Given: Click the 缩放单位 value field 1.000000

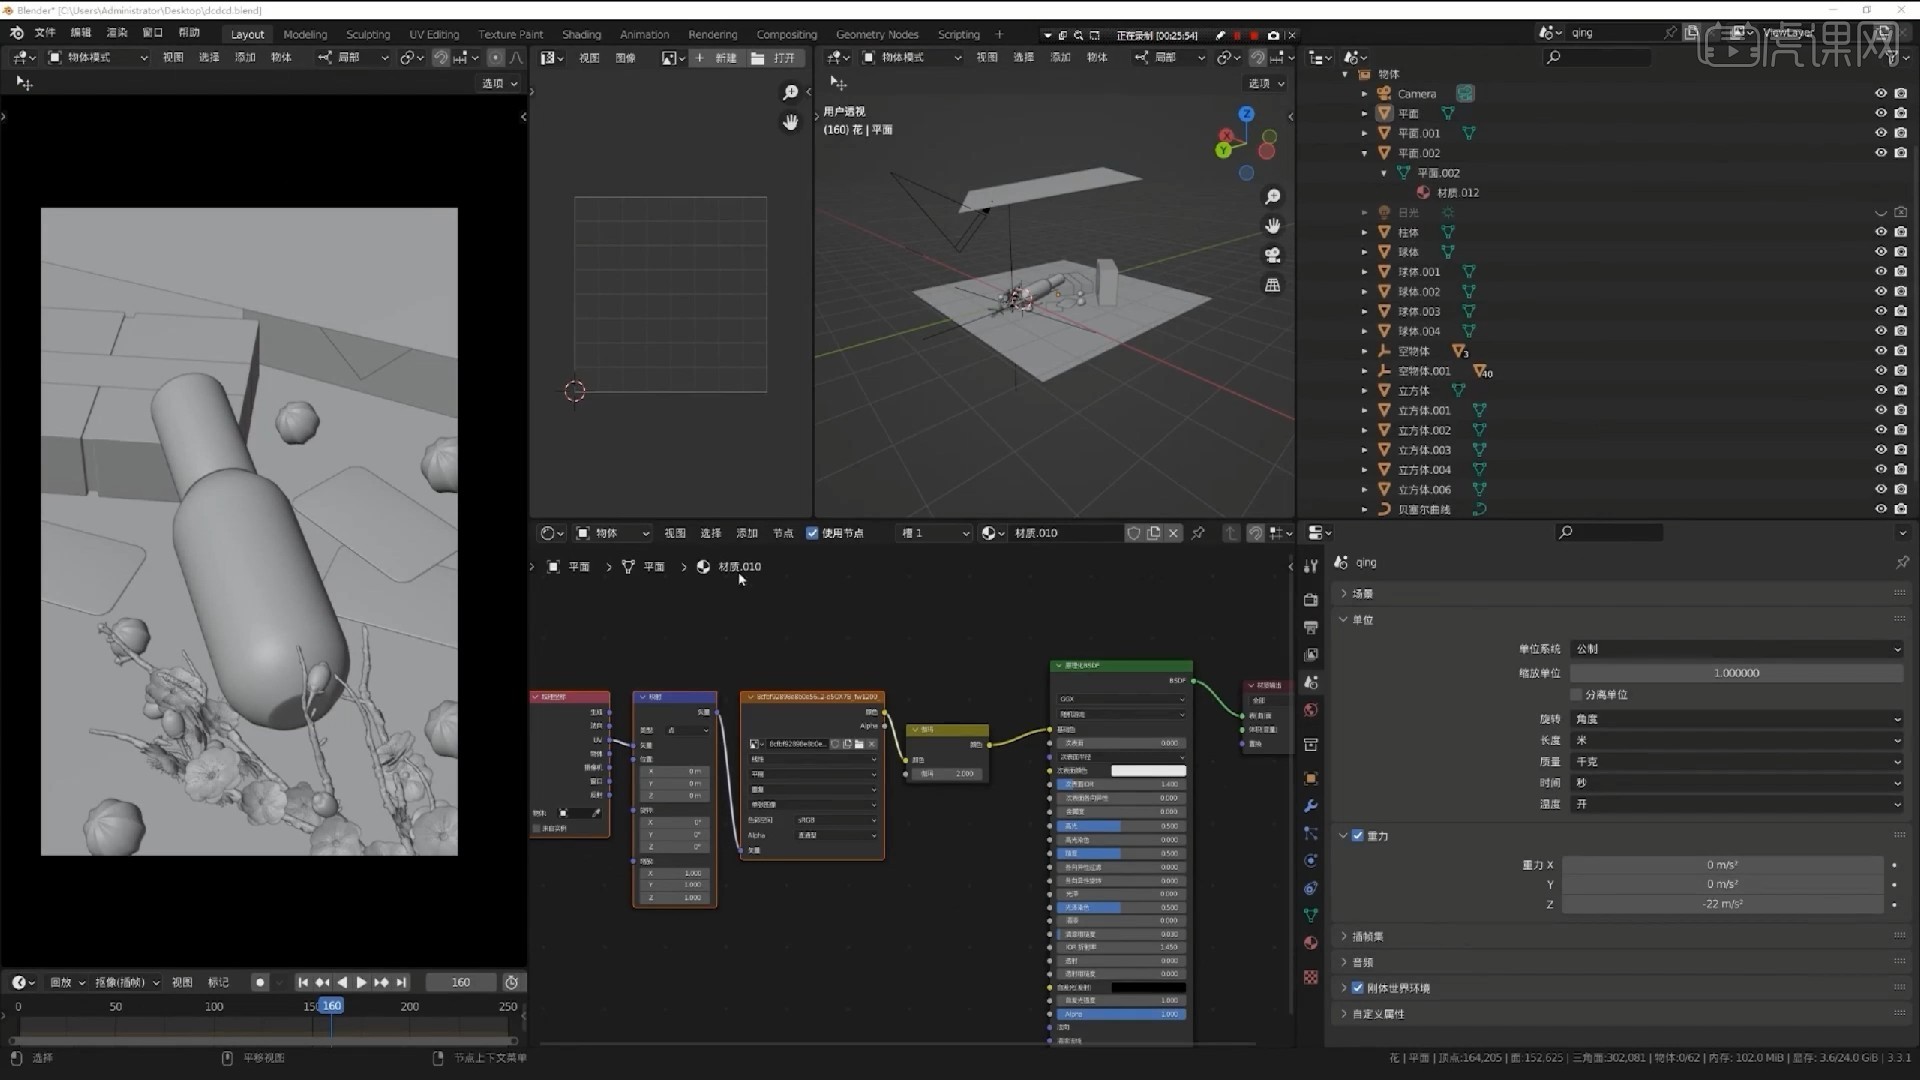Looking at the screenshot, I should coord(1737,673).
